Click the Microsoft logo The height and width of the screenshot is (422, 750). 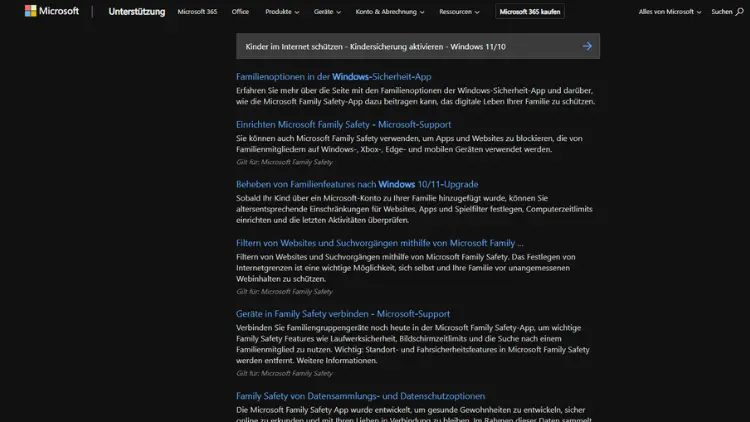pos(52,11)
